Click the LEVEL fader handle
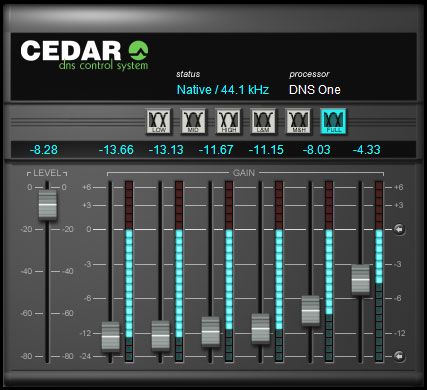 click(48, 205)
